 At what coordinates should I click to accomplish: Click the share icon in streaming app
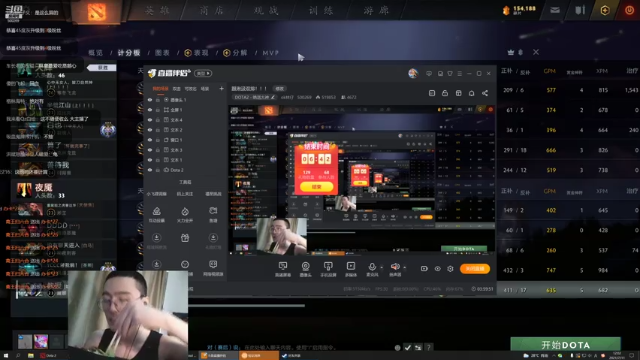pos(485,93)
